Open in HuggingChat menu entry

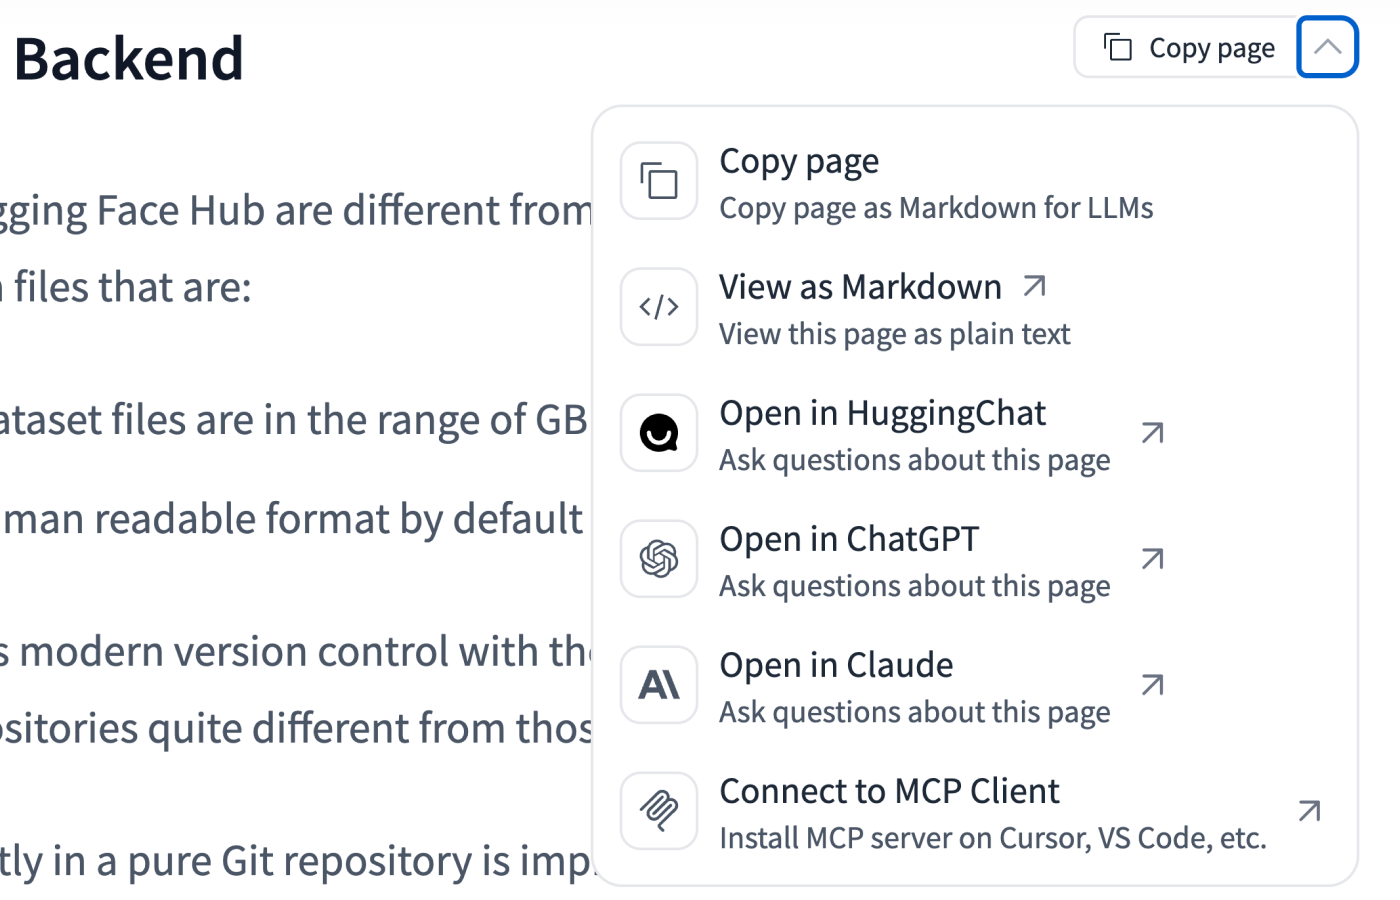pyautogui.click(x=882, y=414)
